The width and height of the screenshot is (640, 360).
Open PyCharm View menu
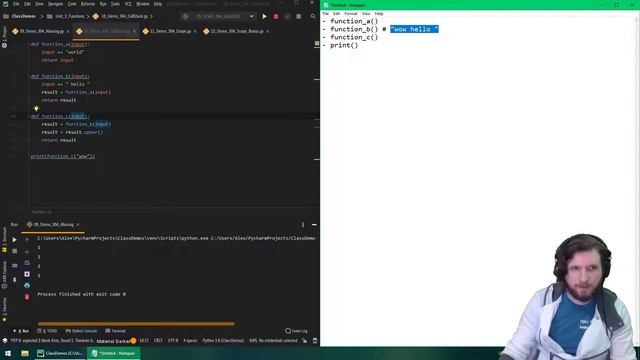point(39,4)
